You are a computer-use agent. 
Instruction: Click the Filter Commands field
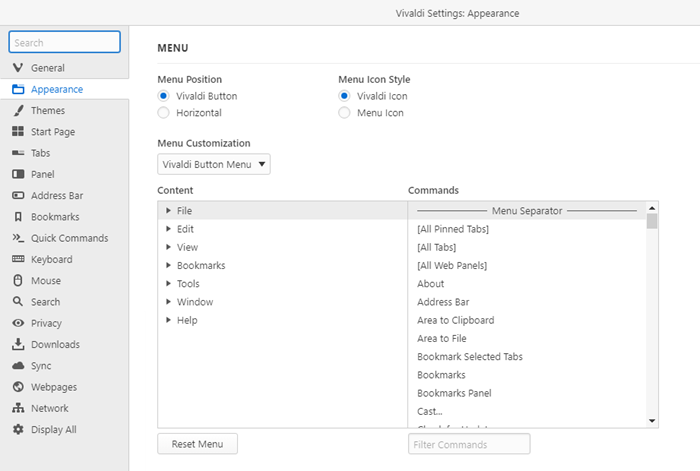pos(469,444)
